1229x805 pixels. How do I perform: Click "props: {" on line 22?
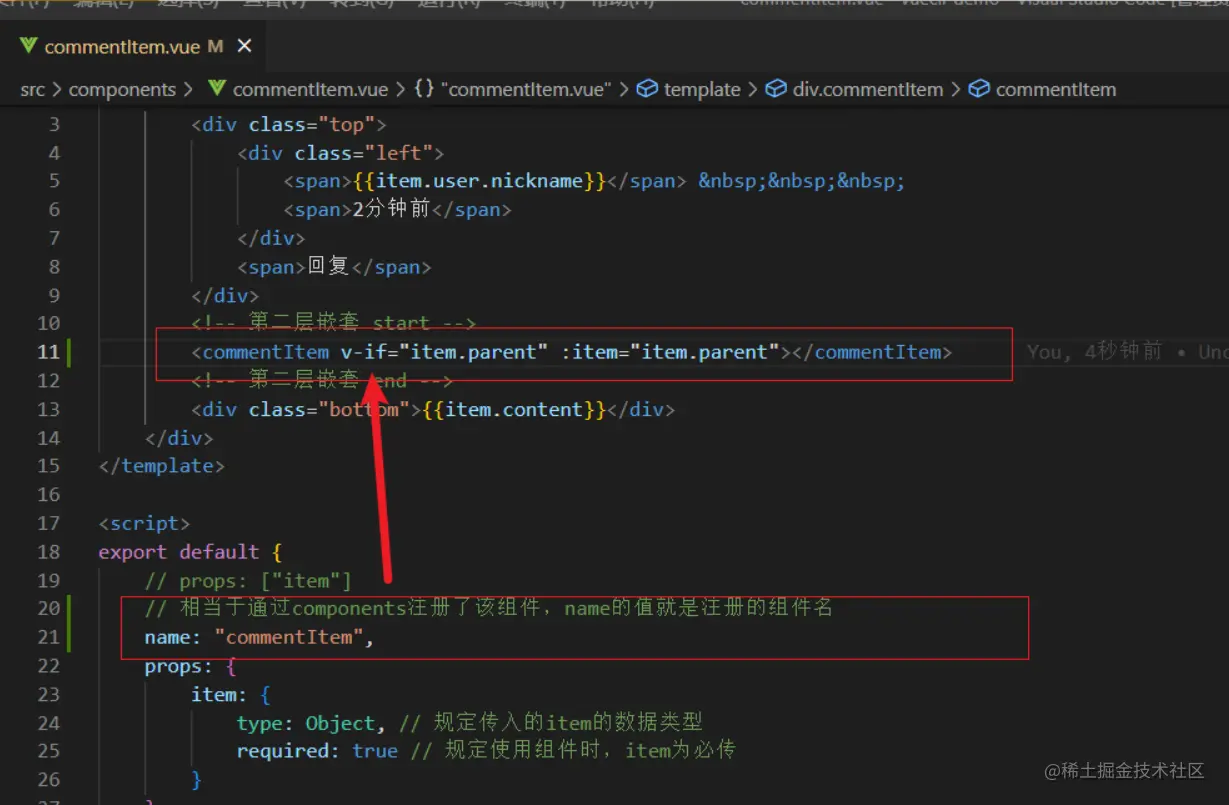pos(190,666)
